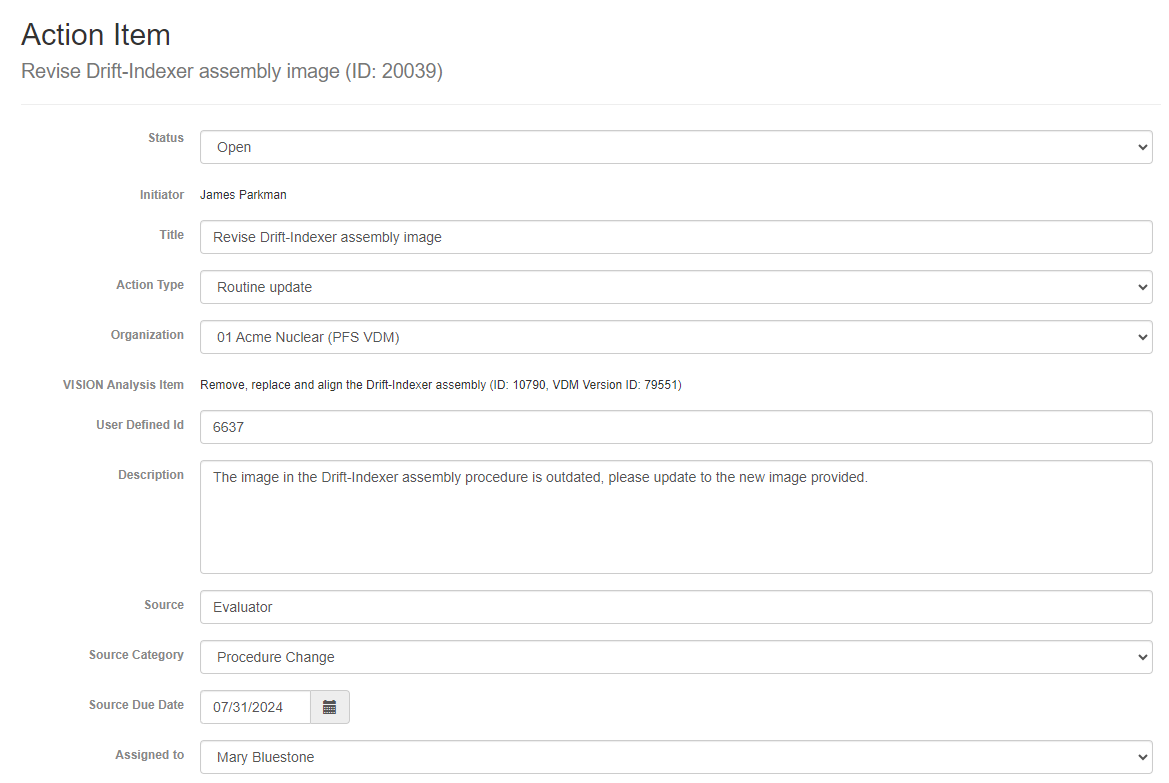The width and height of the screenshot is (1169, 783).
Task: Select the Source field containing Evaluator
Action: coord(675,607)
